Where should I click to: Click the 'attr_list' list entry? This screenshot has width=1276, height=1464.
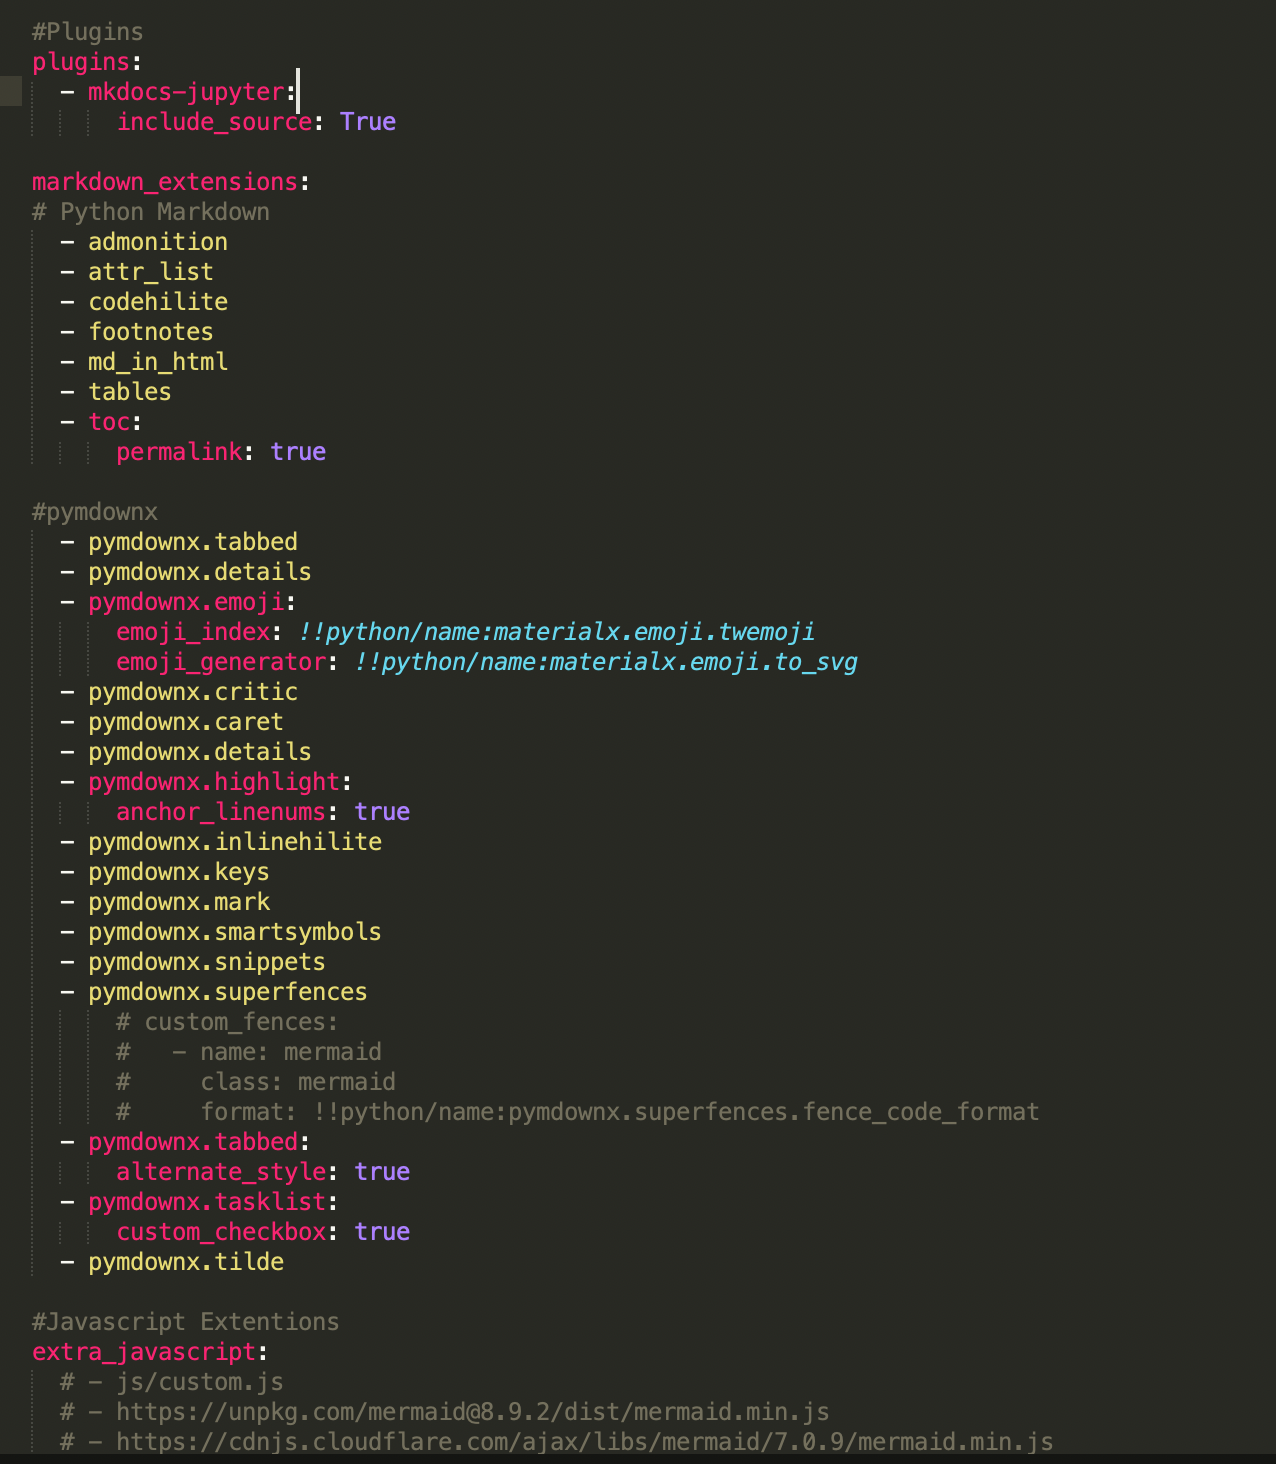pyautogui.click(x=151, y=272)
